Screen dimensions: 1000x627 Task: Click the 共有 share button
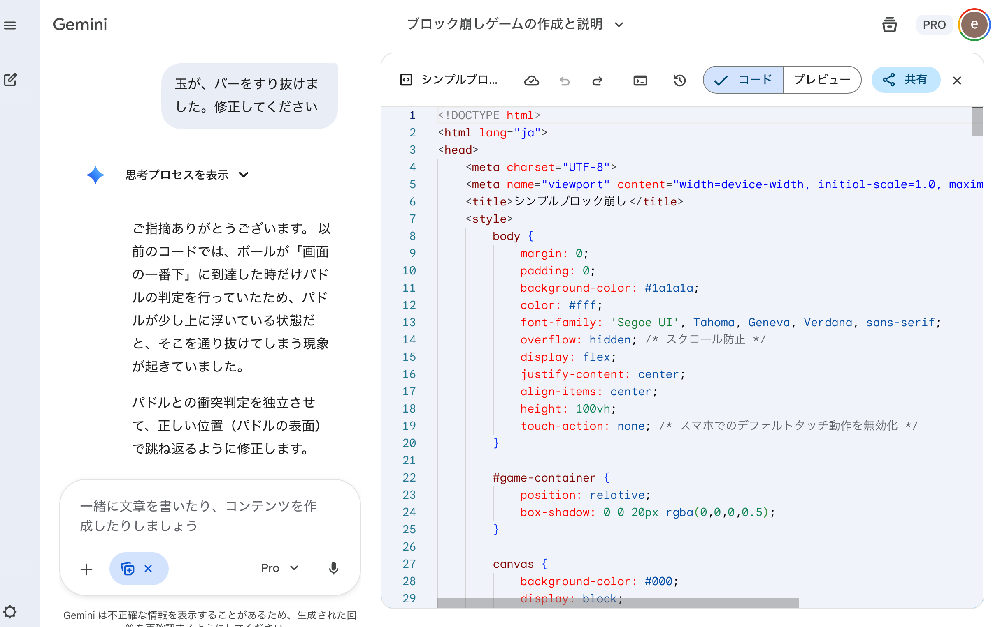pos(905,80)
